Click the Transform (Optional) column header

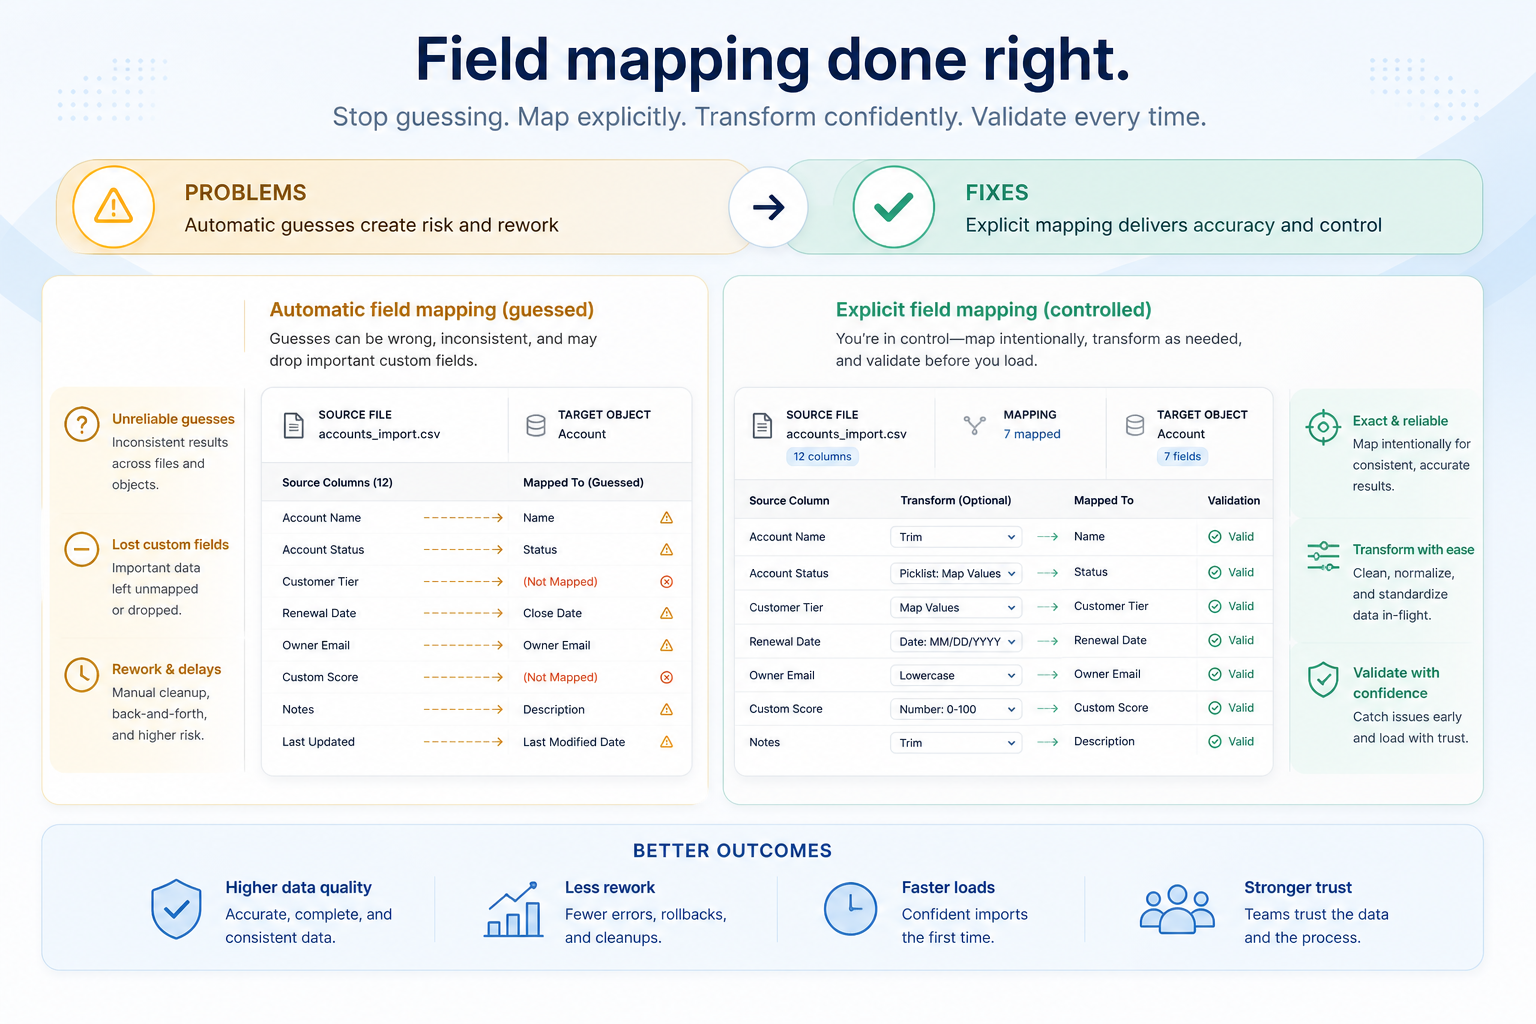[956, 501]
